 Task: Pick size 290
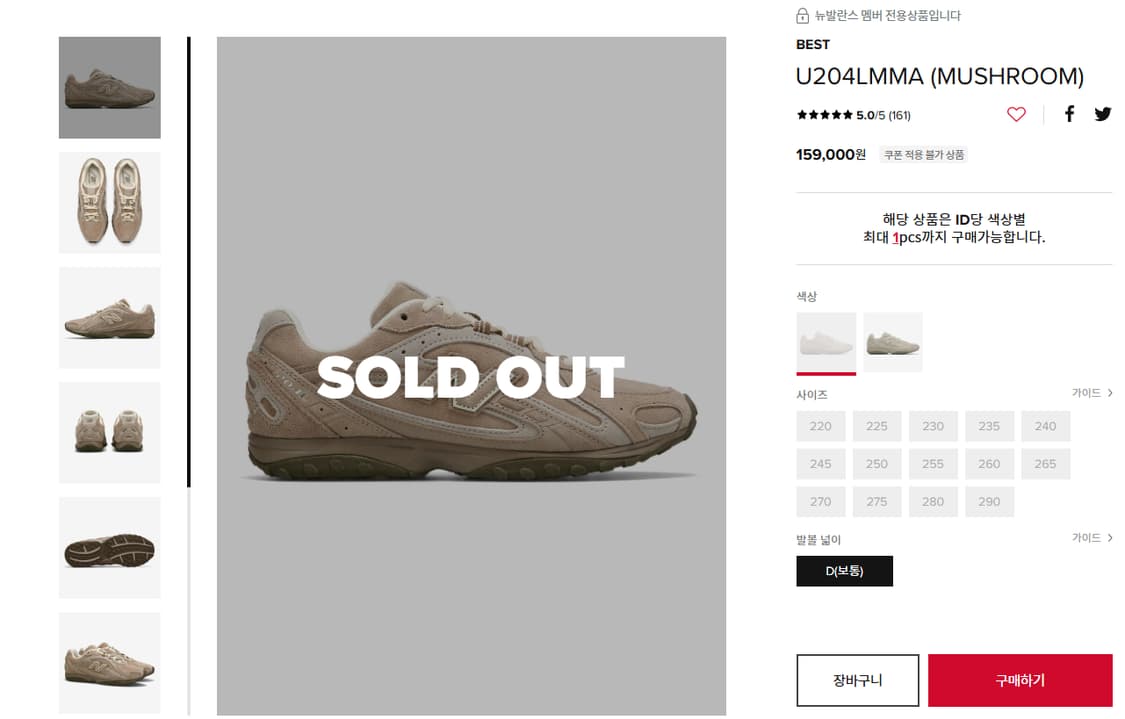989,502
